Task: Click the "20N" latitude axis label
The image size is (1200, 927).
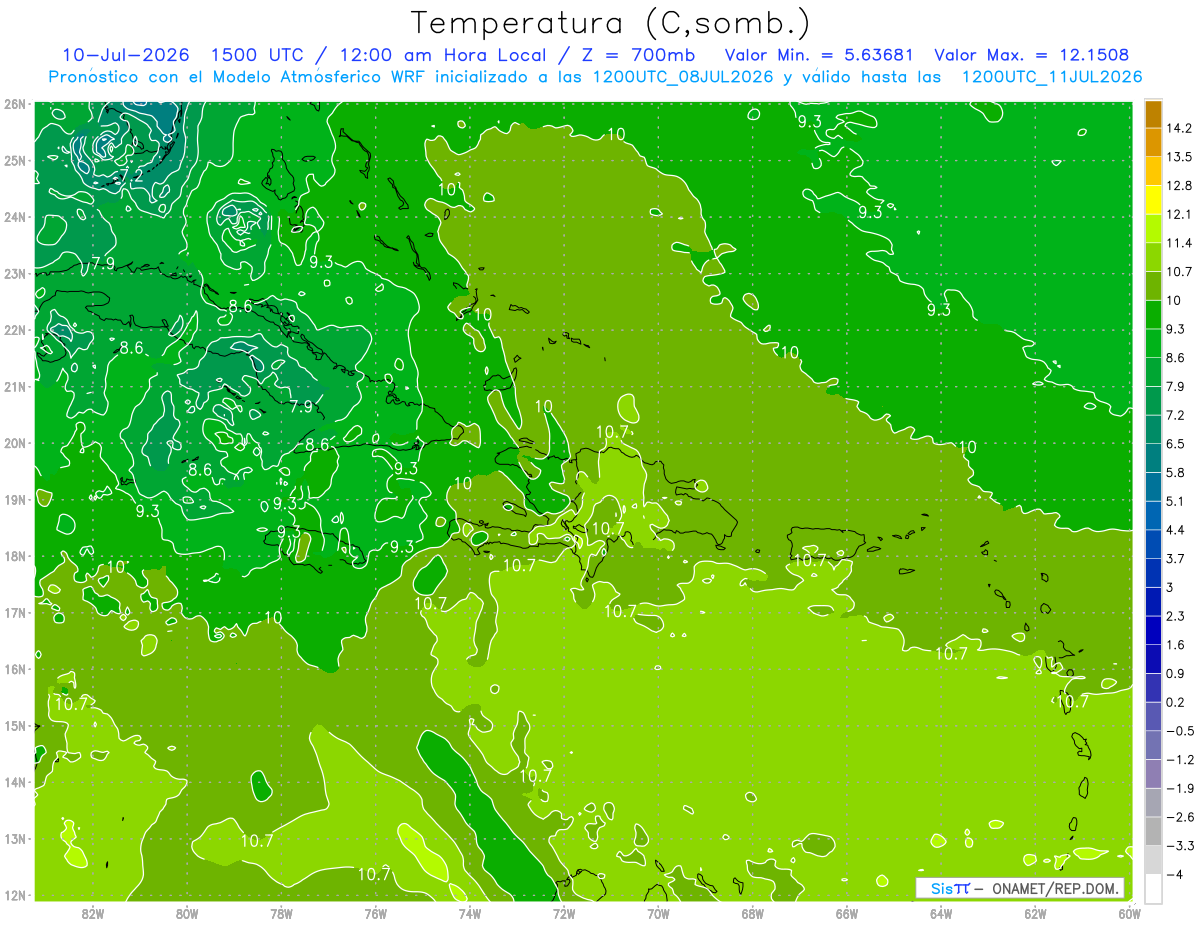Action: (x=14, y=443)
